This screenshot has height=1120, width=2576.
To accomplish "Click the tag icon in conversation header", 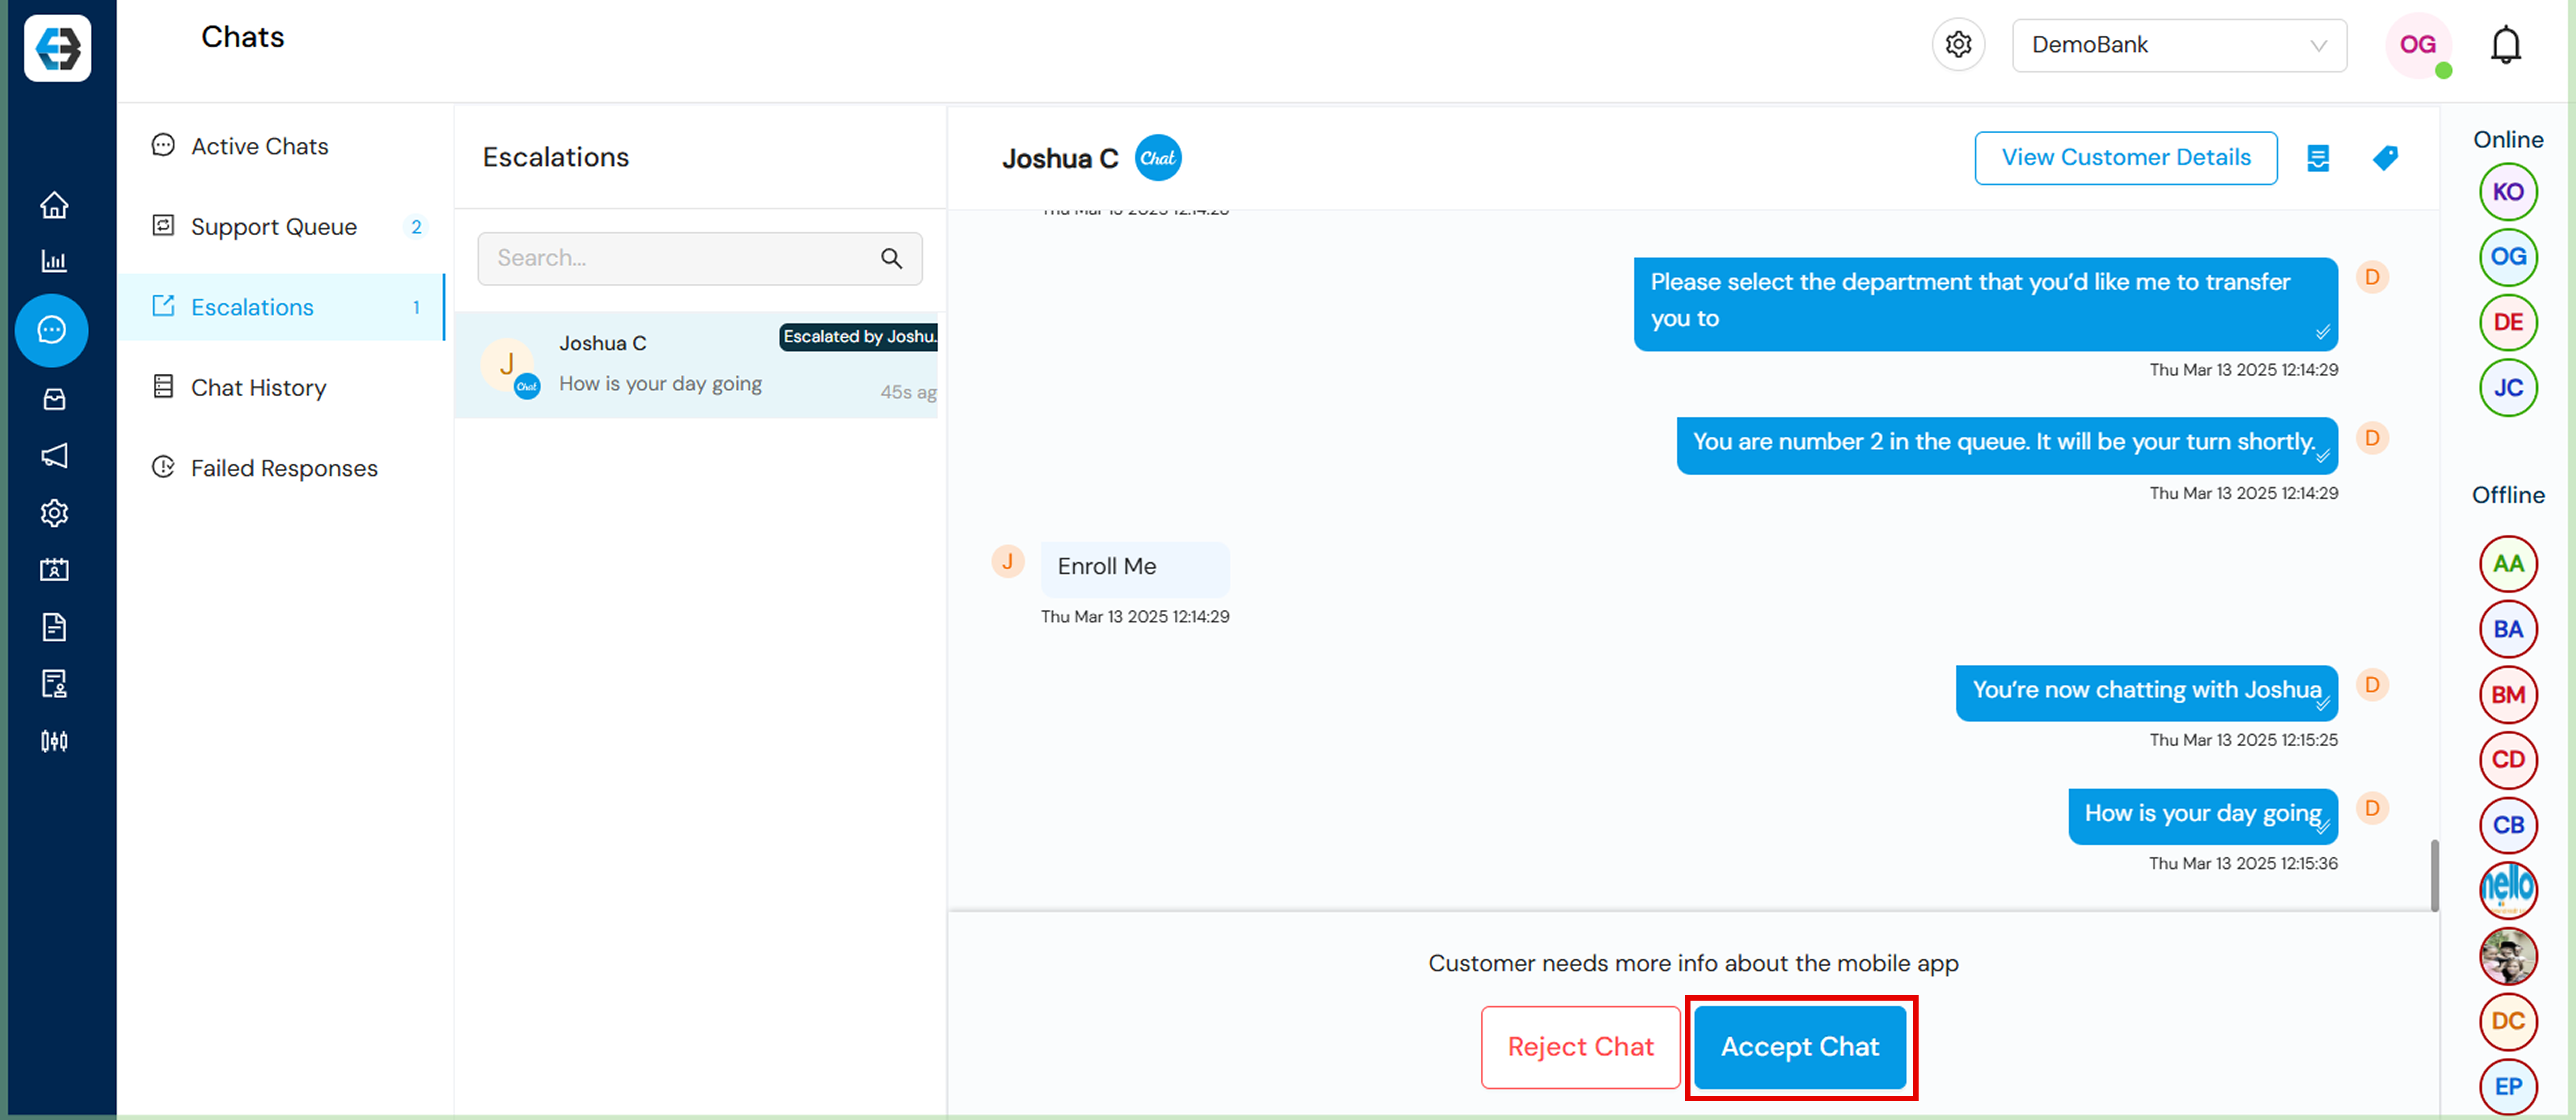I will pos(2385,158).
